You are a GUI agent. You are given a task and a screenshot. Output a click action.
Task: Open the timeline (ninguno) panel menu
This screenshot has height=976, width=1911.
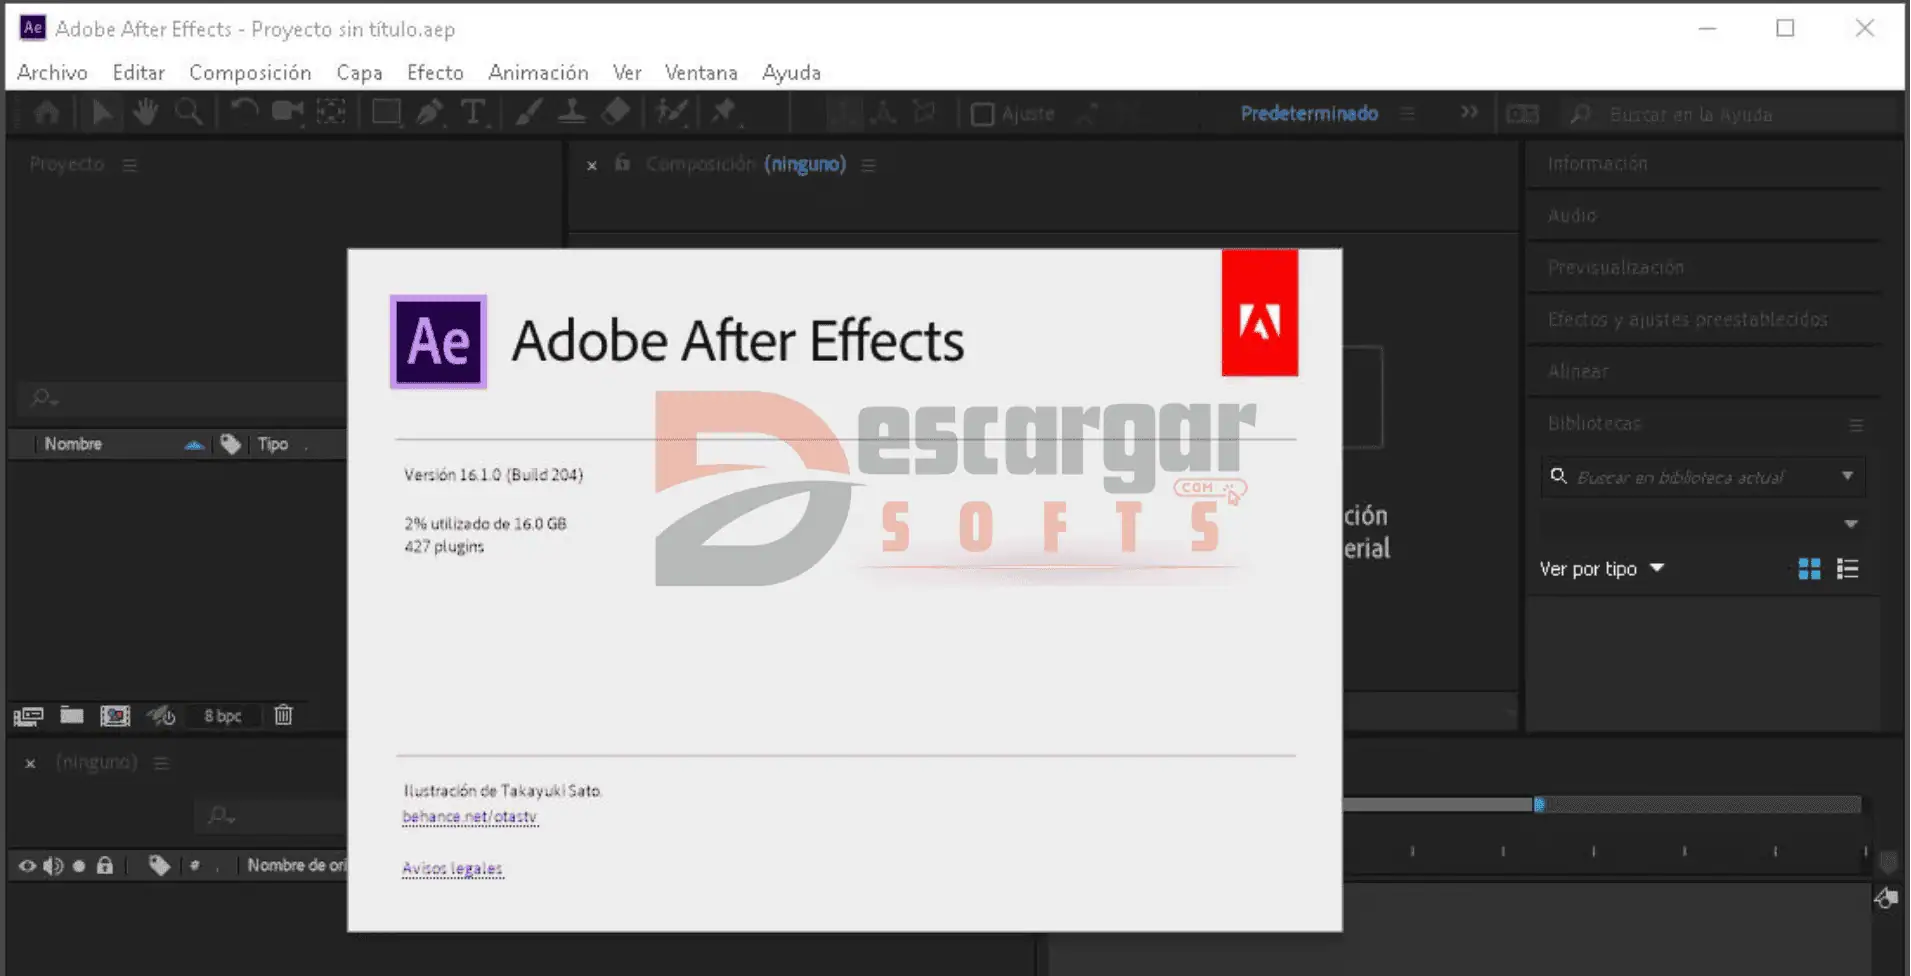(161, 764)
